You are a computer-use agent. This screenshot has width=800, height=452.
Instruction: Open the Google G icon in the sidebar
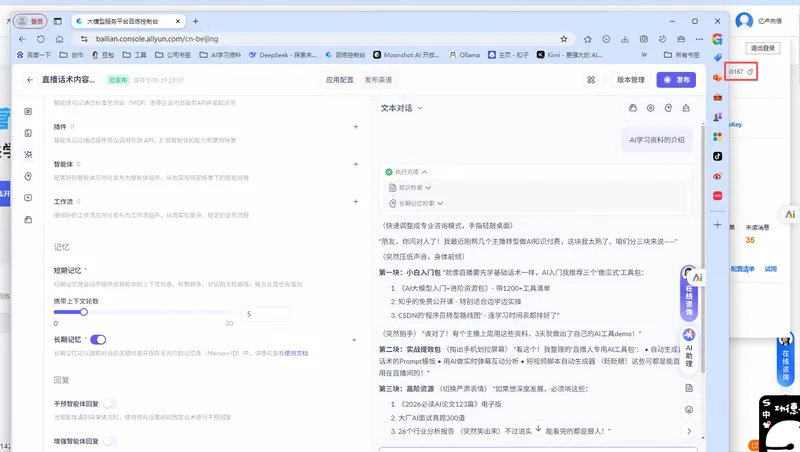717,39
